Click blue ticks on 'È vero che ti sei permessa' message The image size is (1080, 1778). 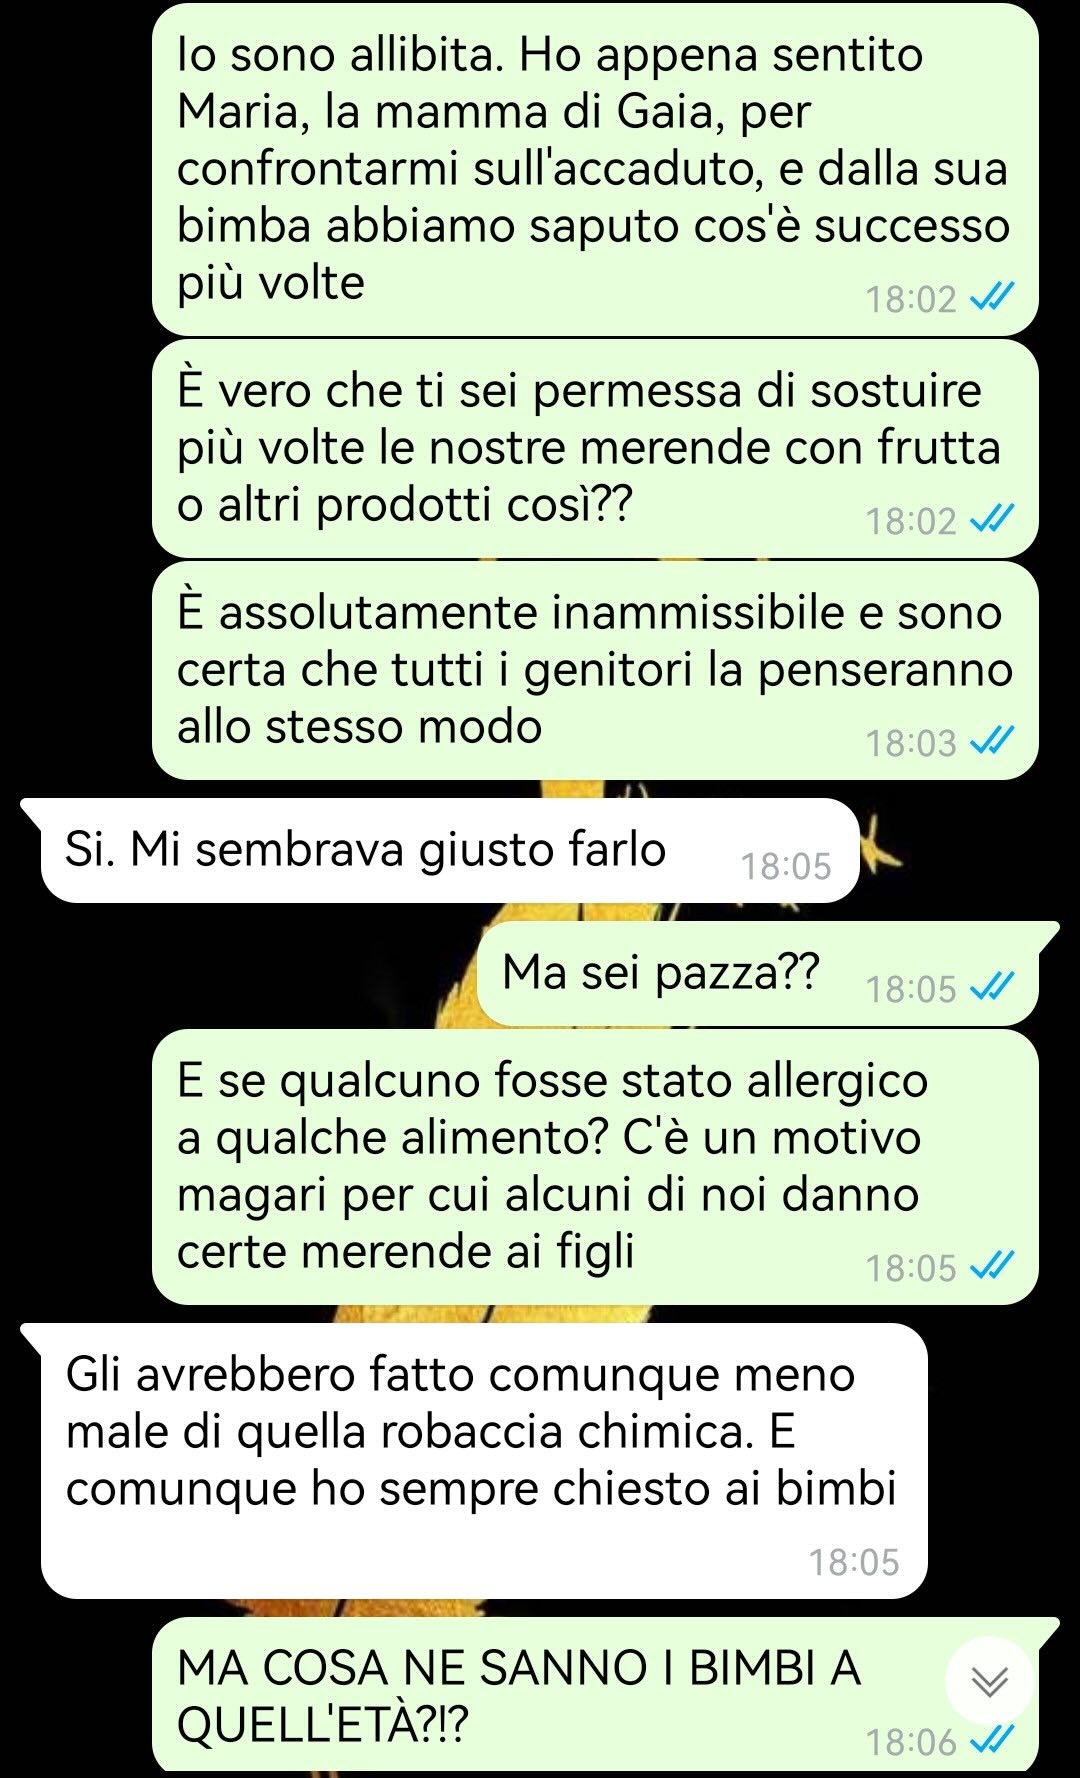click(x=993, y=519)
